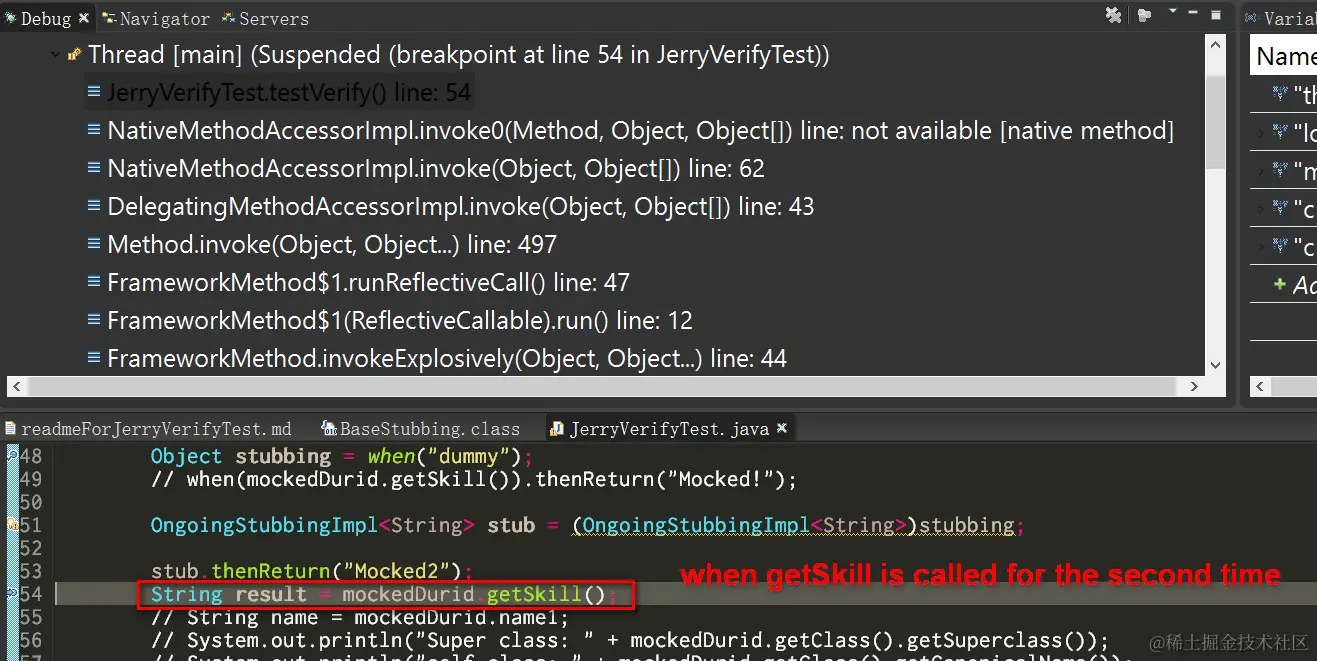The height and width of the screenshot is (661, 1317).
Task: Open the readmeForJerryVerifyTest.md editor tab
Action: tap(149, 429)
